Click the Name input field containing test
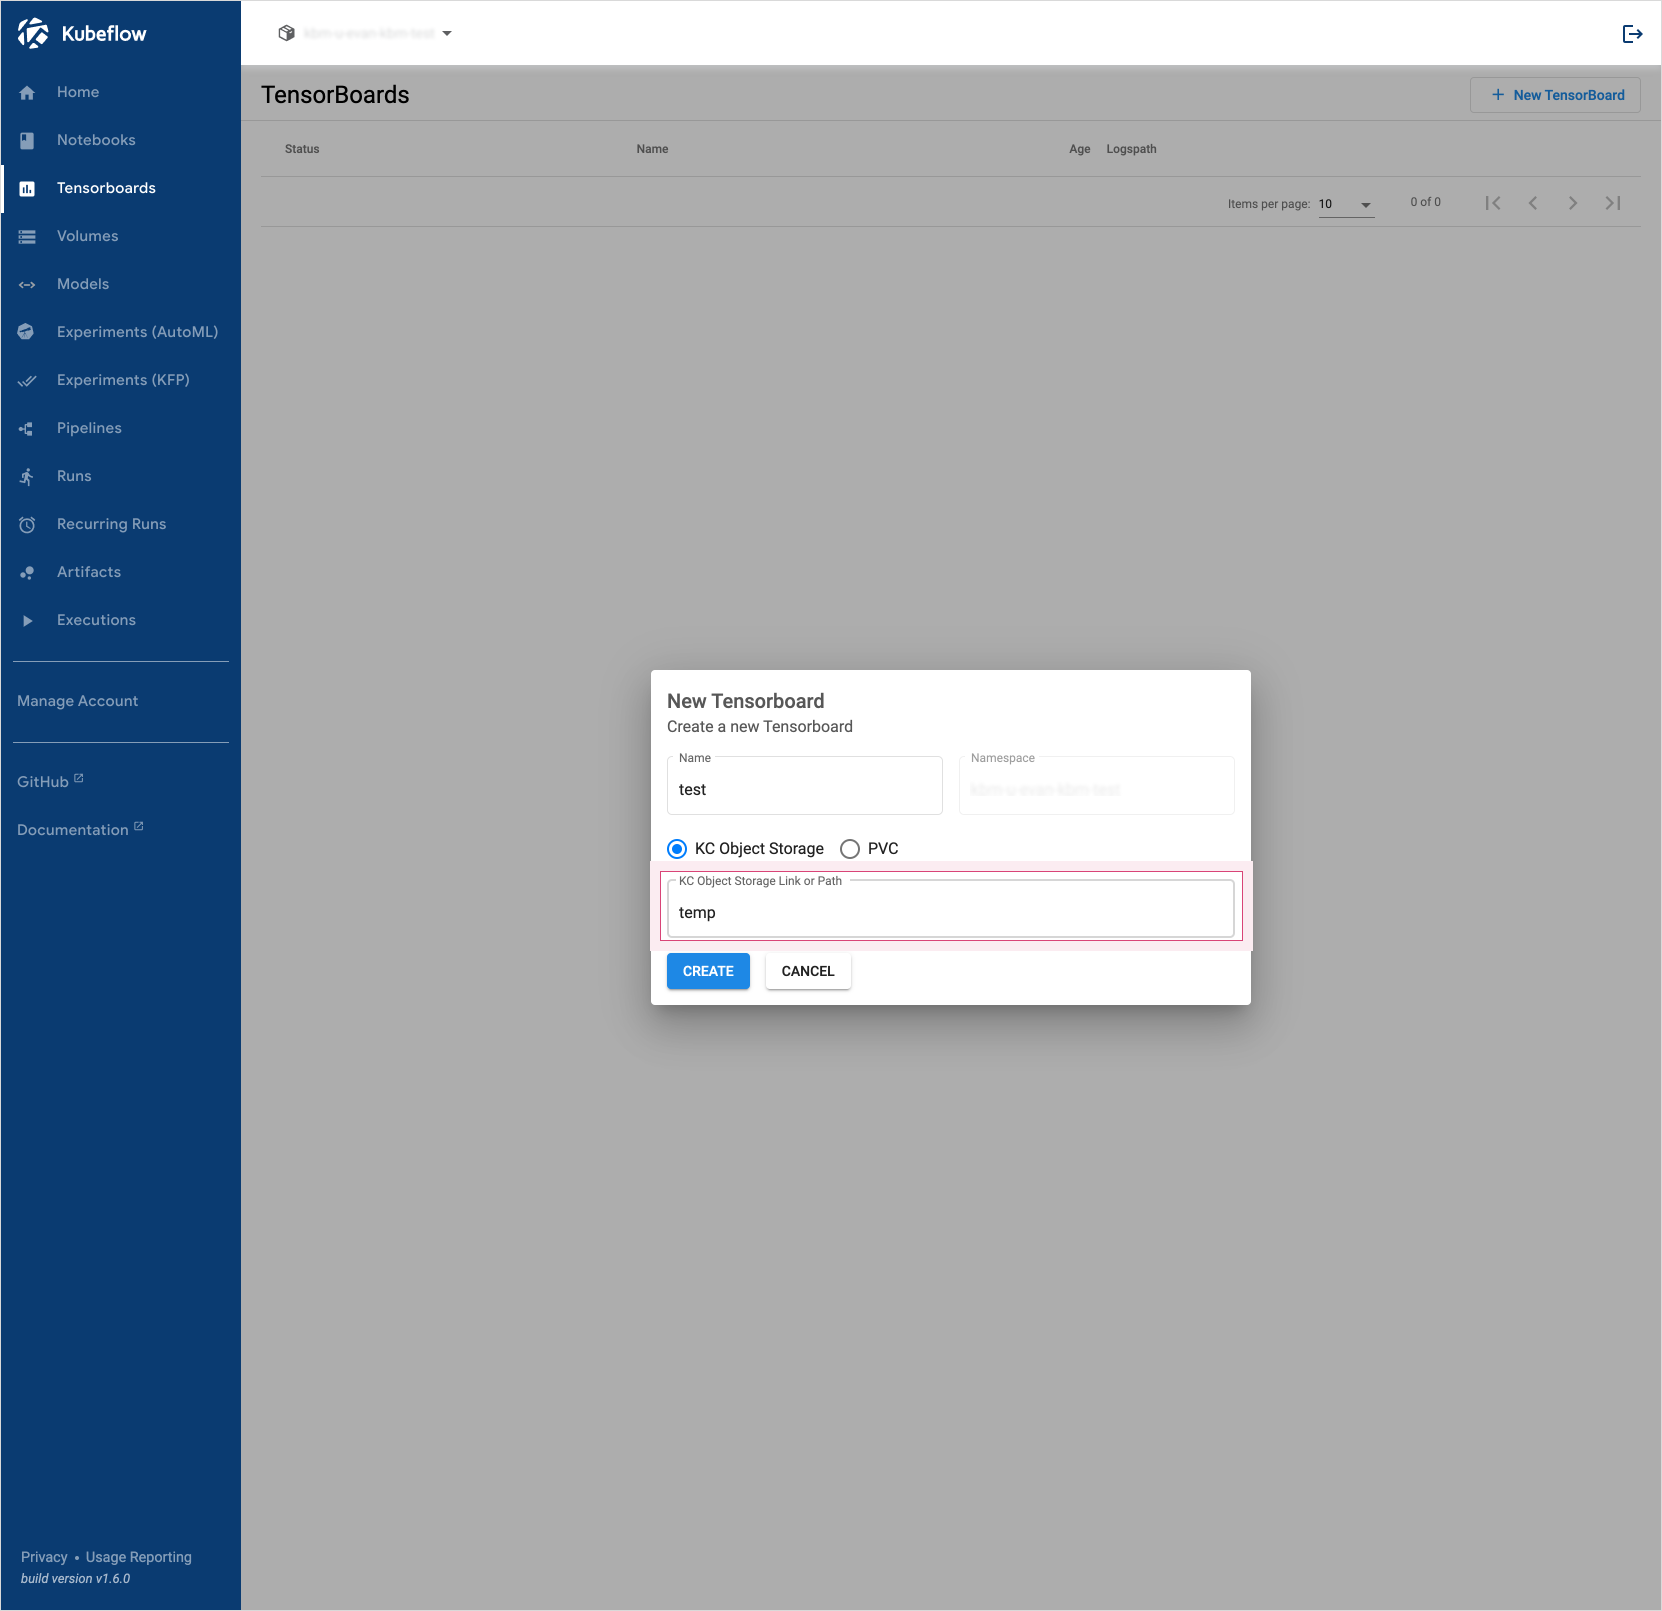Viewport: 1662px width, 1611px height. [805, 786]
